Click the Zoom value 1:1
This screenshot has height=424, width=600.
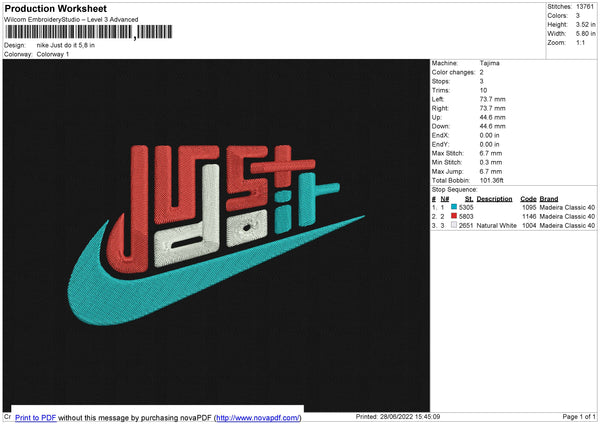tap(580, 43)
